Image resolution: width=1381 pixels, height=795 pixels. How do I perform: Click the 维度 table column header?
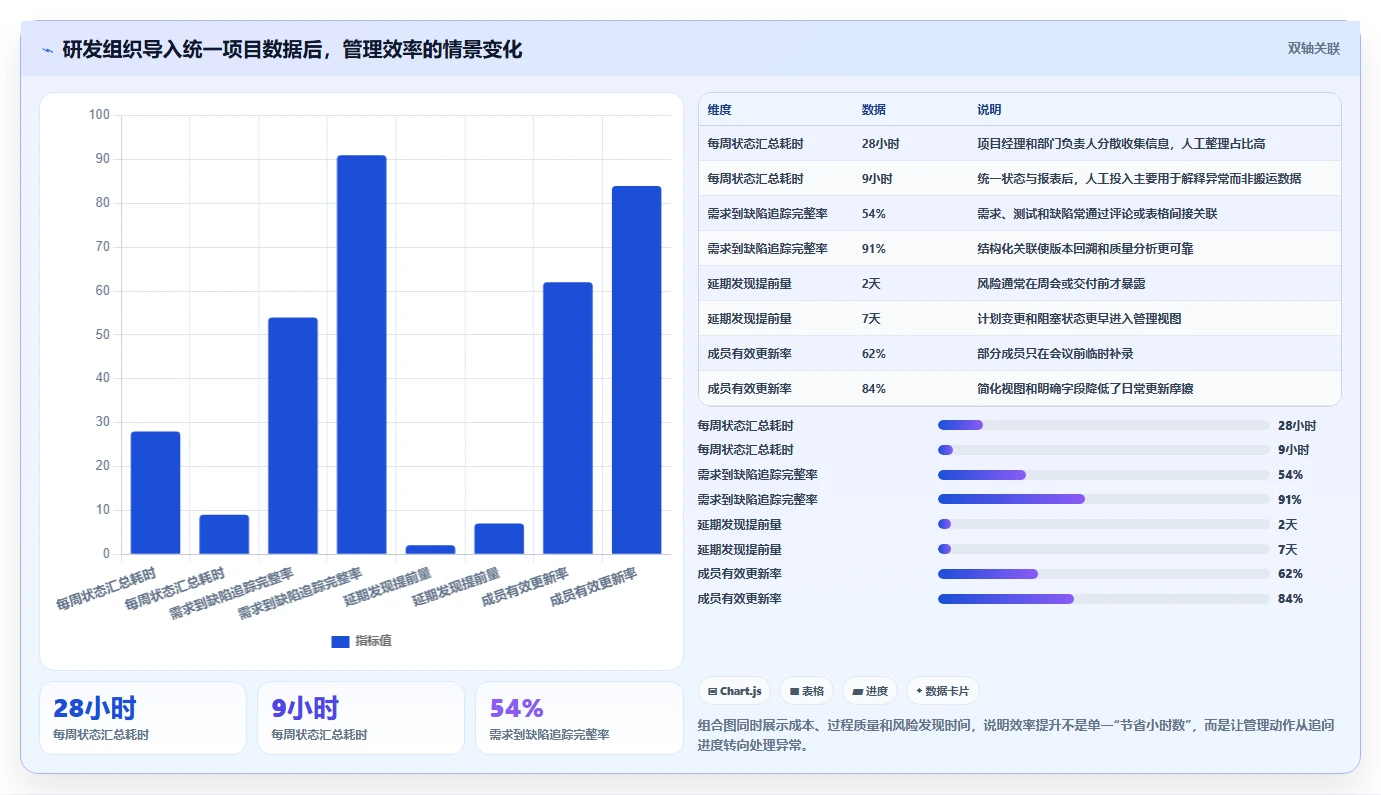tap(719, 110)
